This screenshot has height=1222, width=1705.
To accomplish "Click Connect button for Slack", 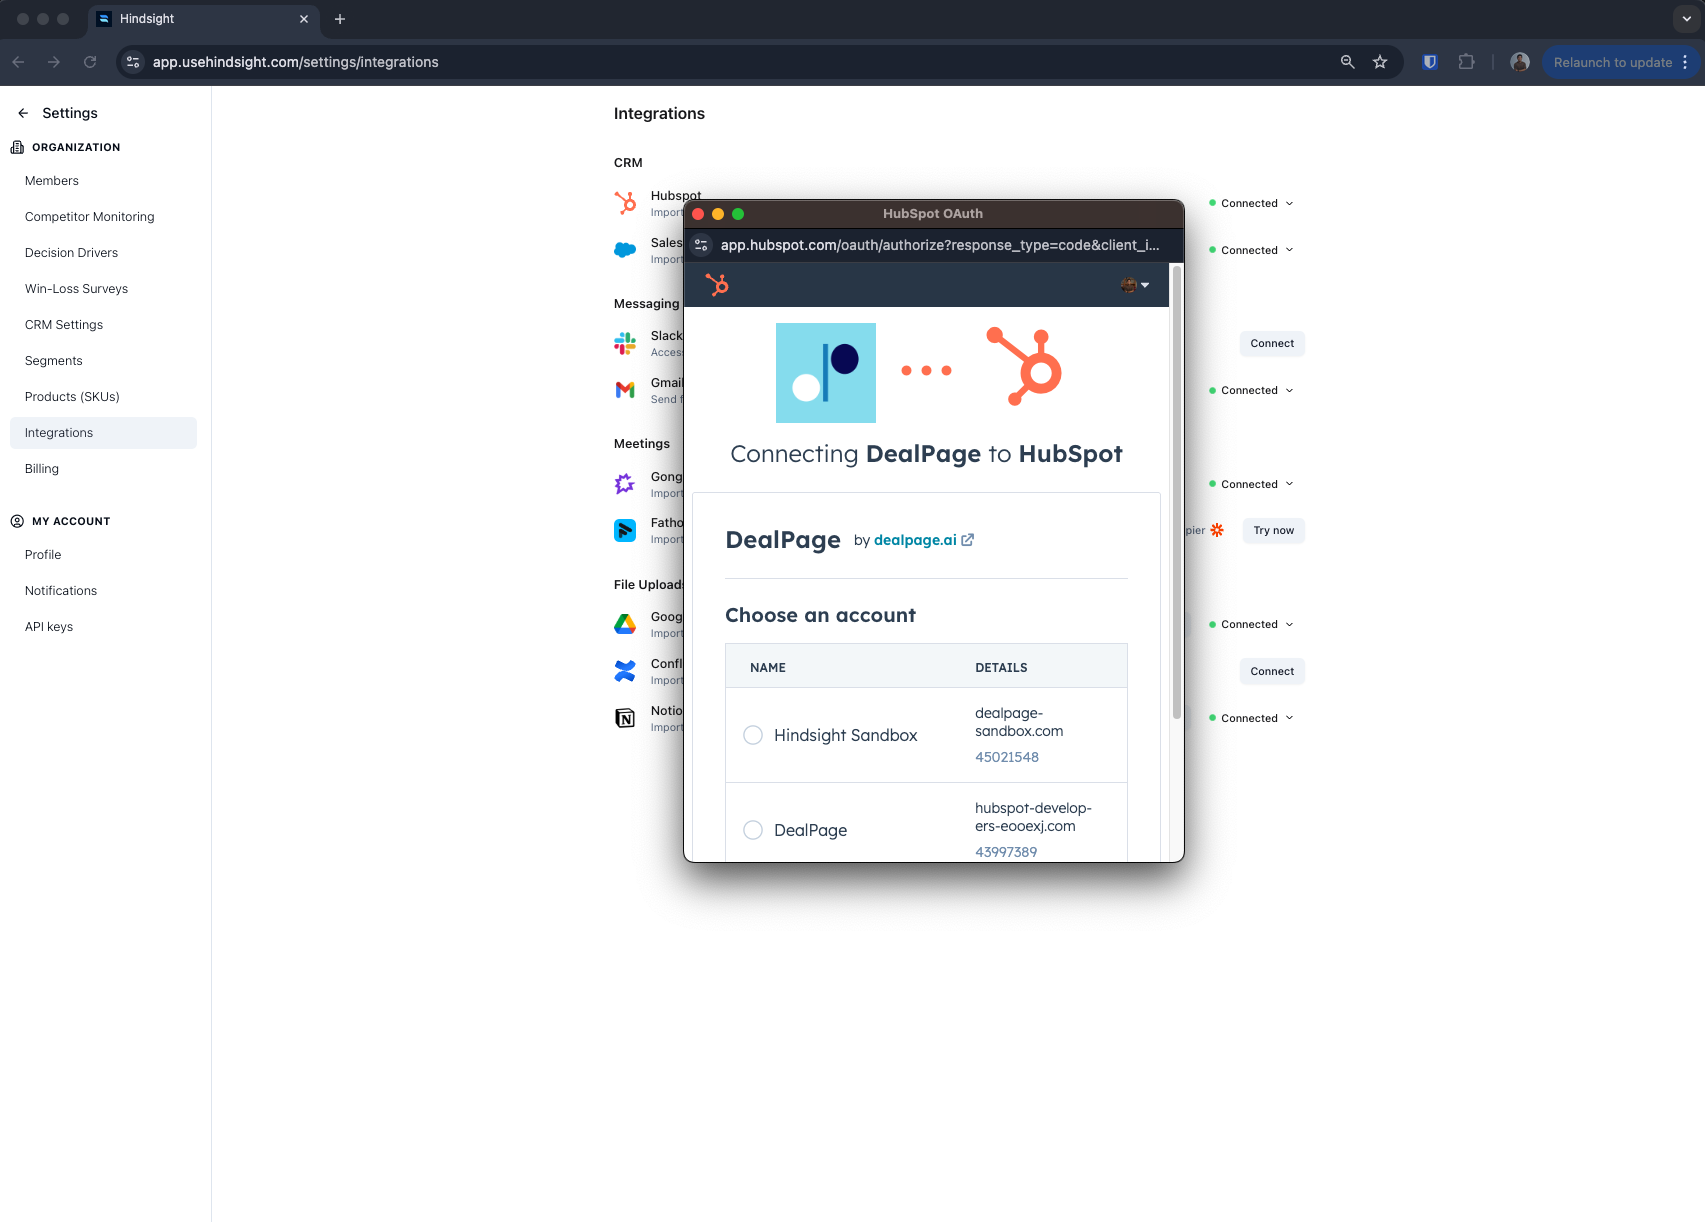I will 1272,343.
